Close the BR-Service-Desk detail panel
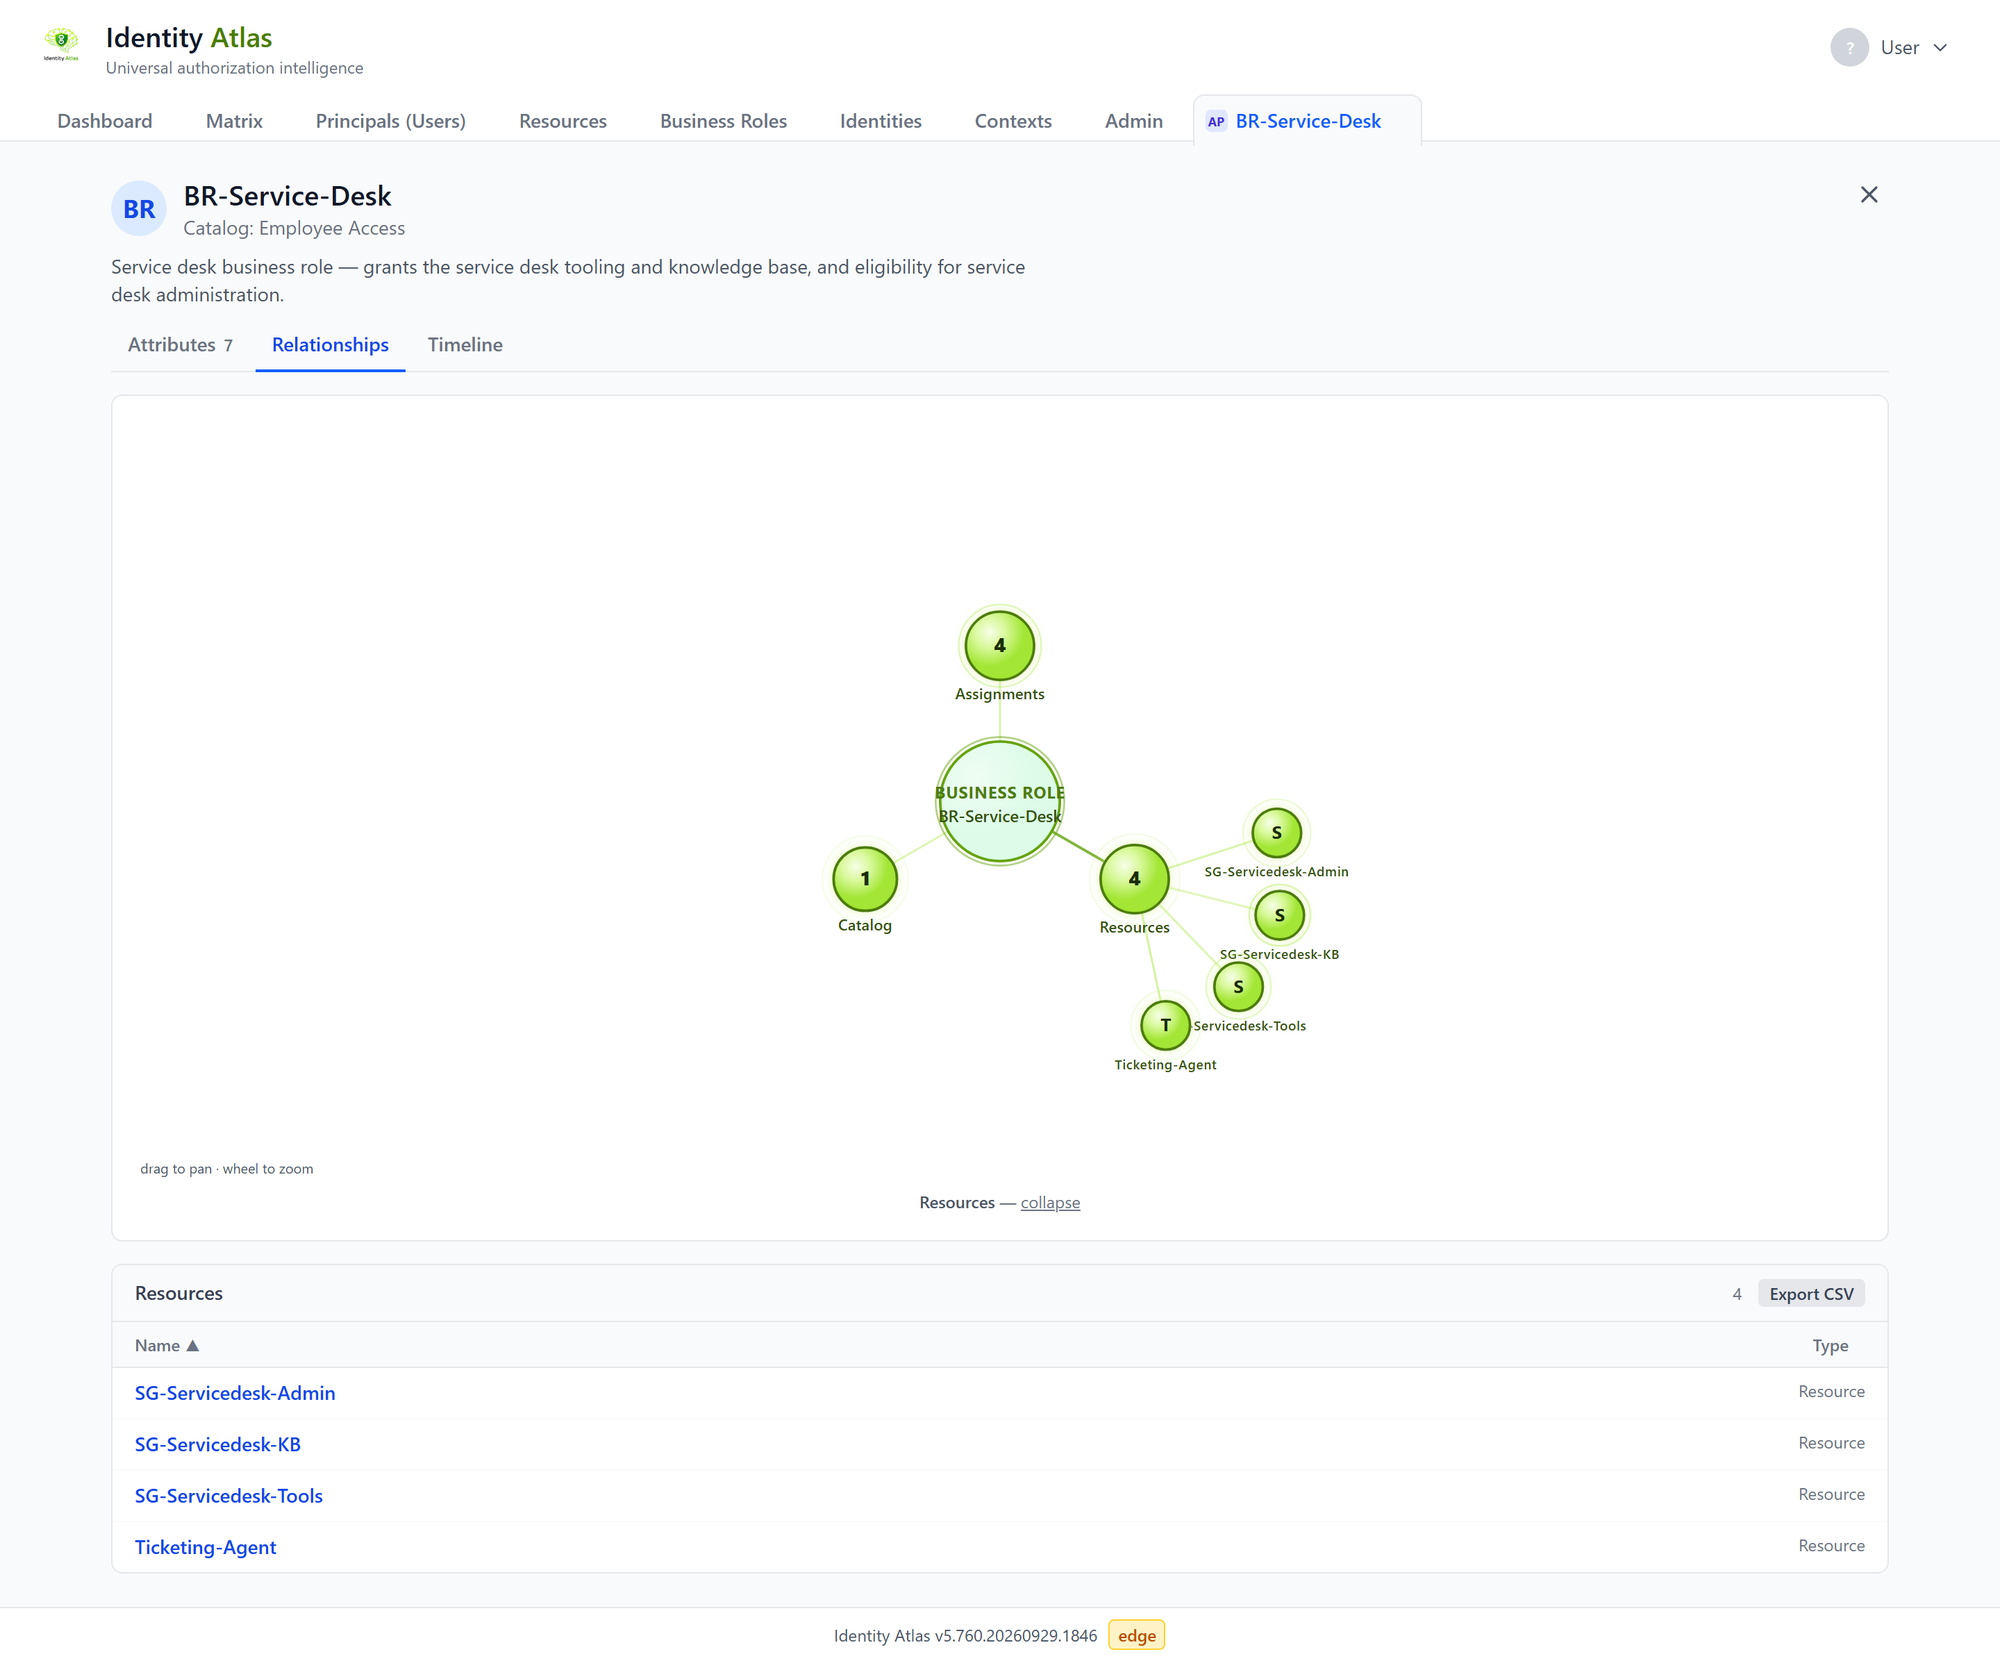This screenshot has width=2000, height=1661. [x=1868, y=195]
